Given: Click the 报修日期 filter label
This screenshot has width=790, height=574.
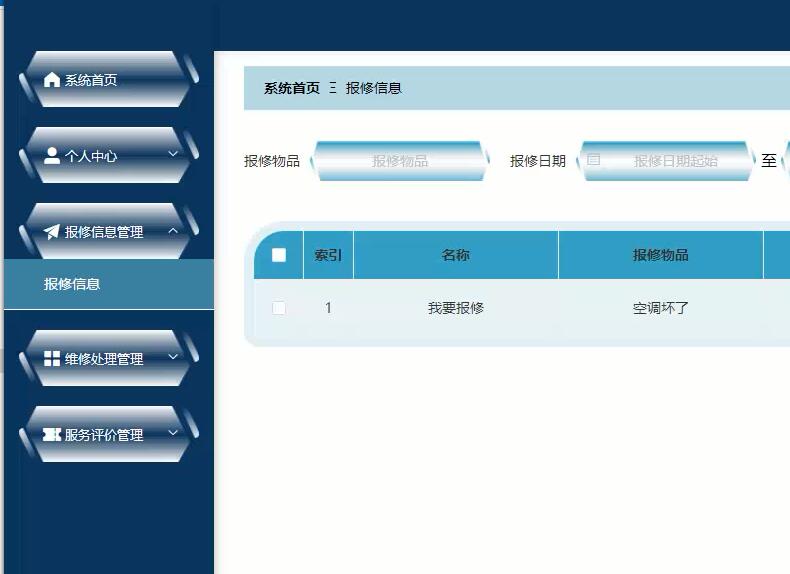Looking at the screenshot, I should pos(538,161).
